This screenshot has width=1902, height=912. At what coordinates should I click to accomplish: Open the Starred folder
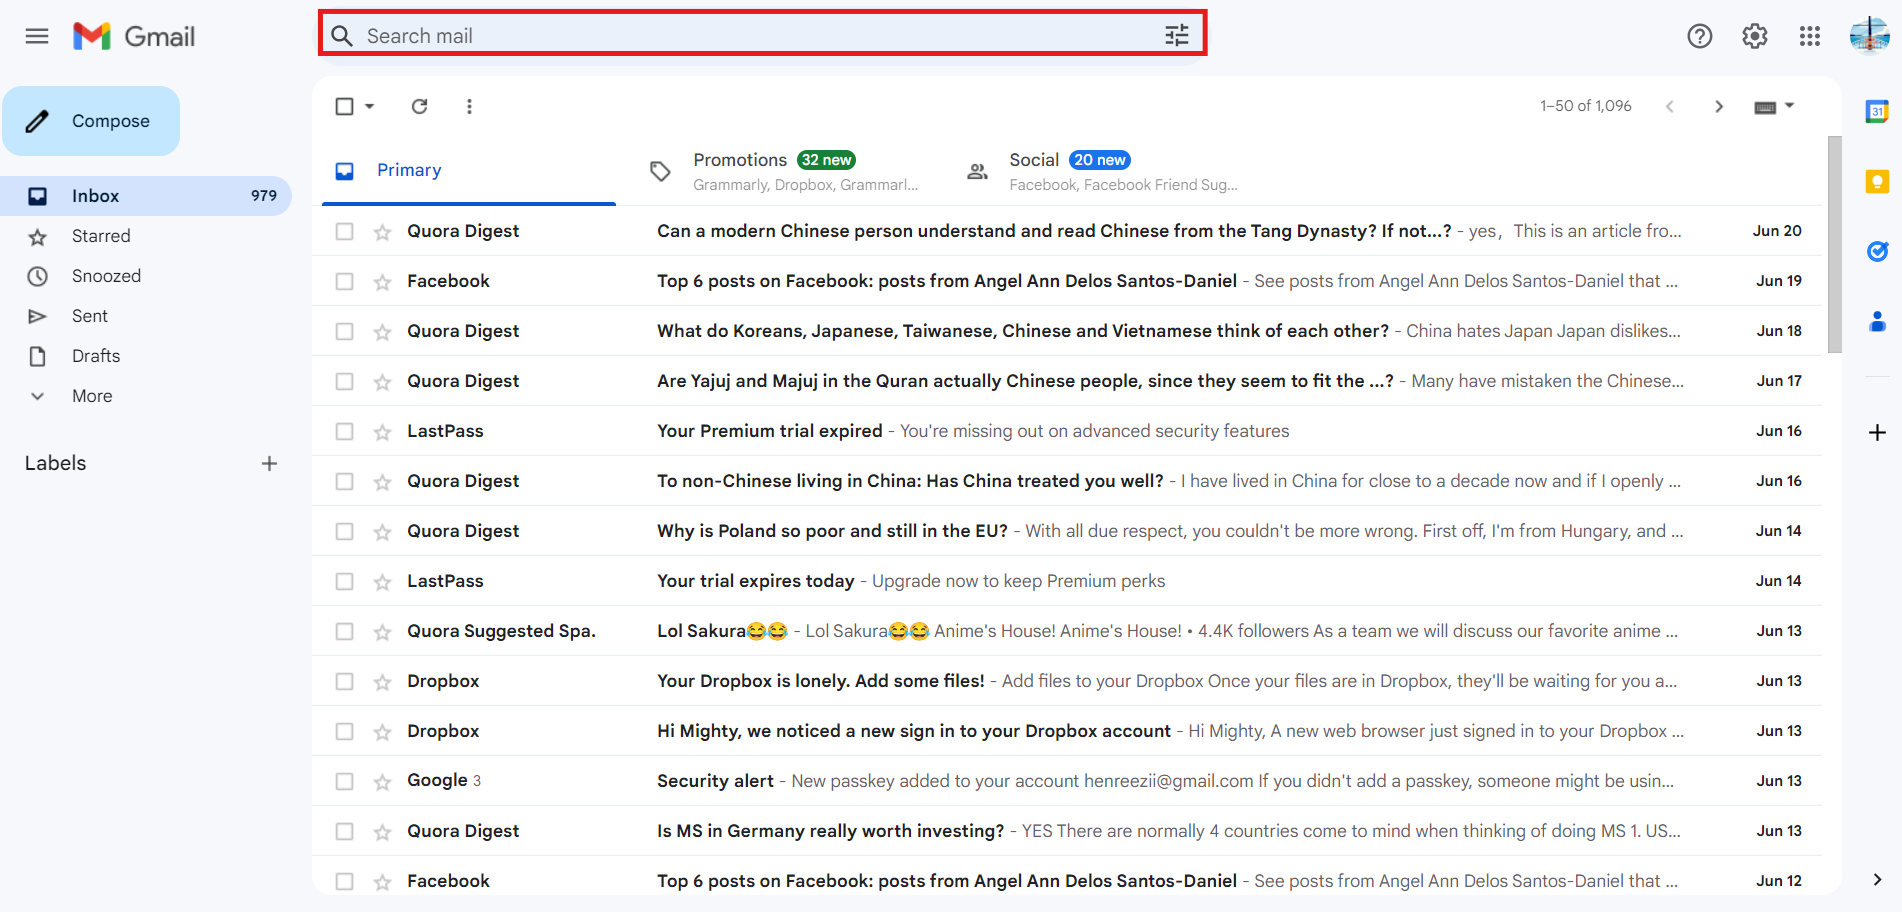146,236
